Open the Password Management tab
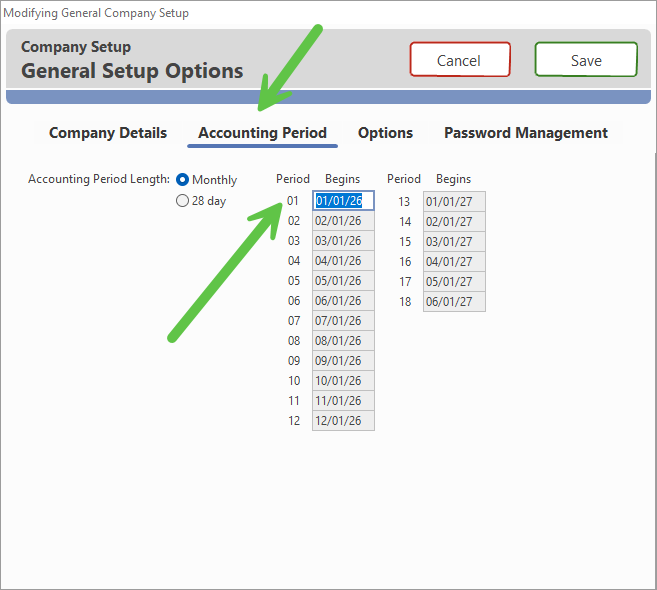Screen dimensions: 657x590 pyautogui.click(x=525, y=133)
